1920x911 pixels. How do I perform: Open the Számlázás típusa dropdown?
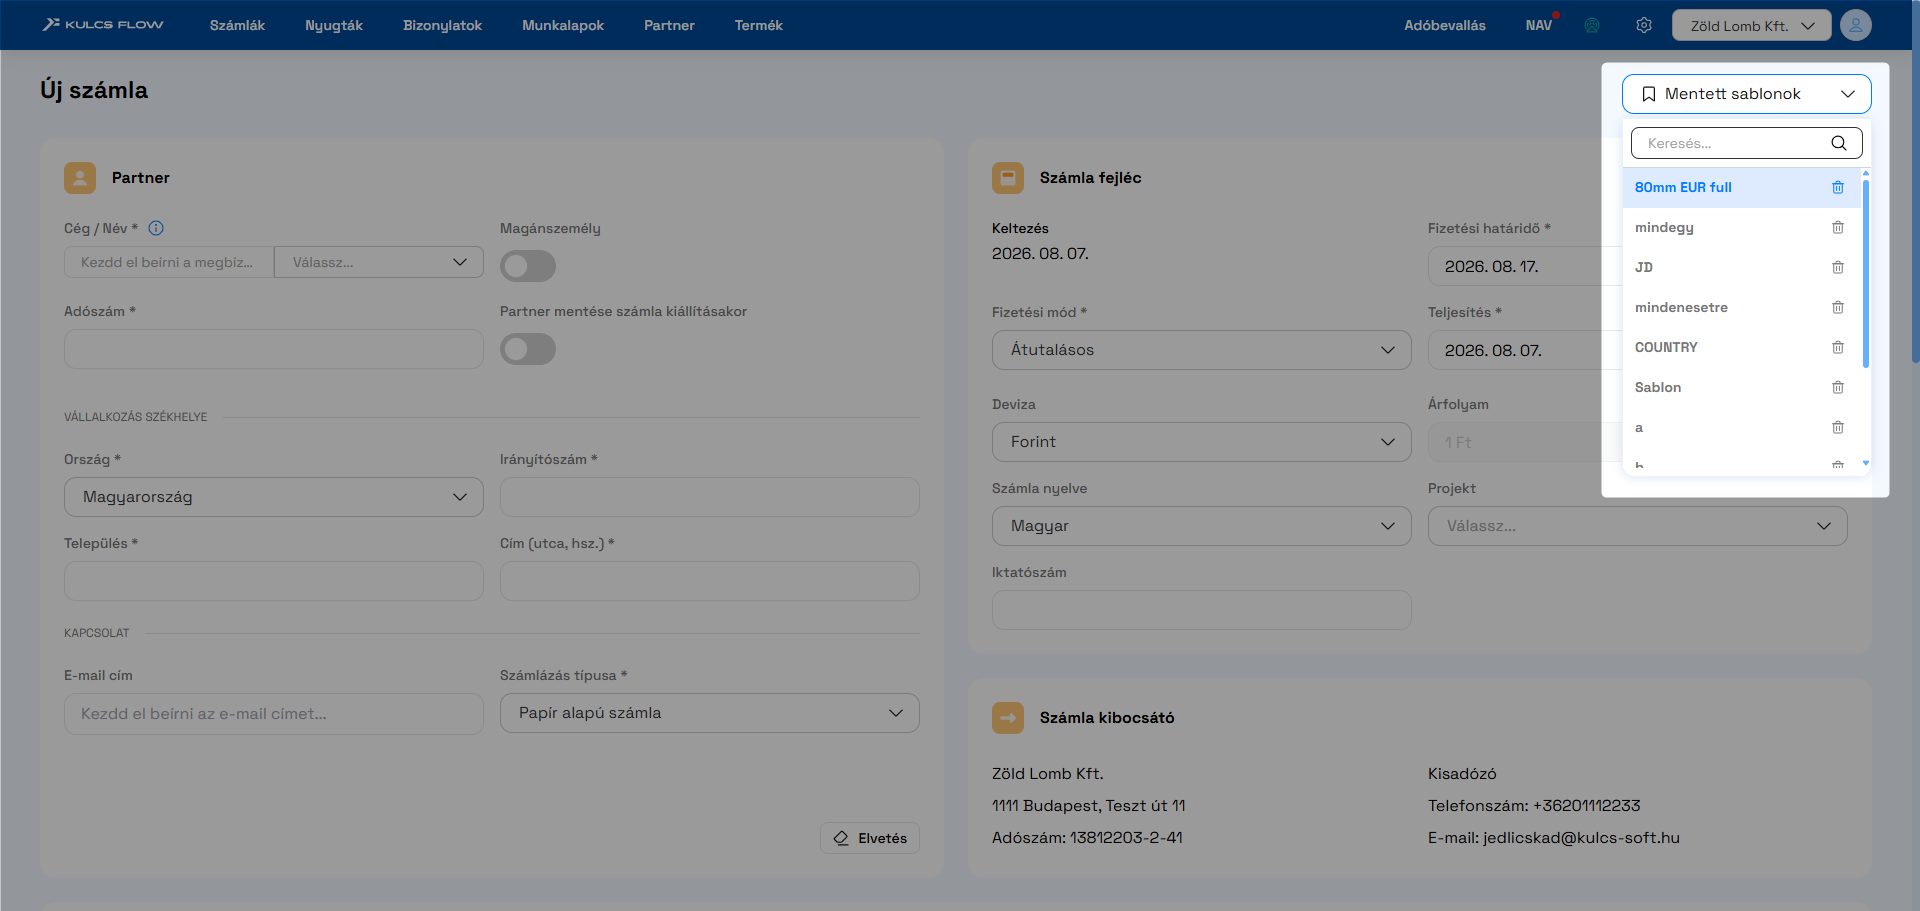click(710, 713)
